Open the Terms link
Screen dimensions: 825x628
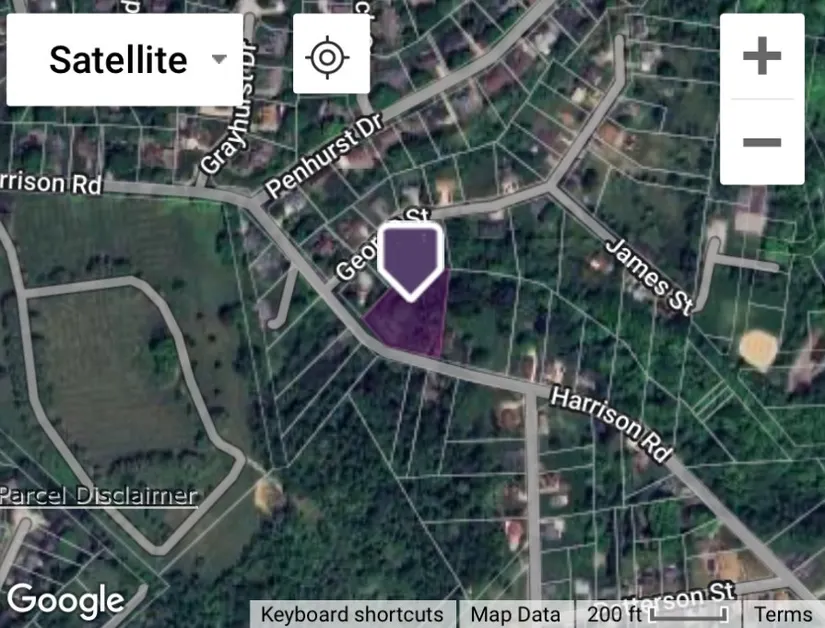783,614
